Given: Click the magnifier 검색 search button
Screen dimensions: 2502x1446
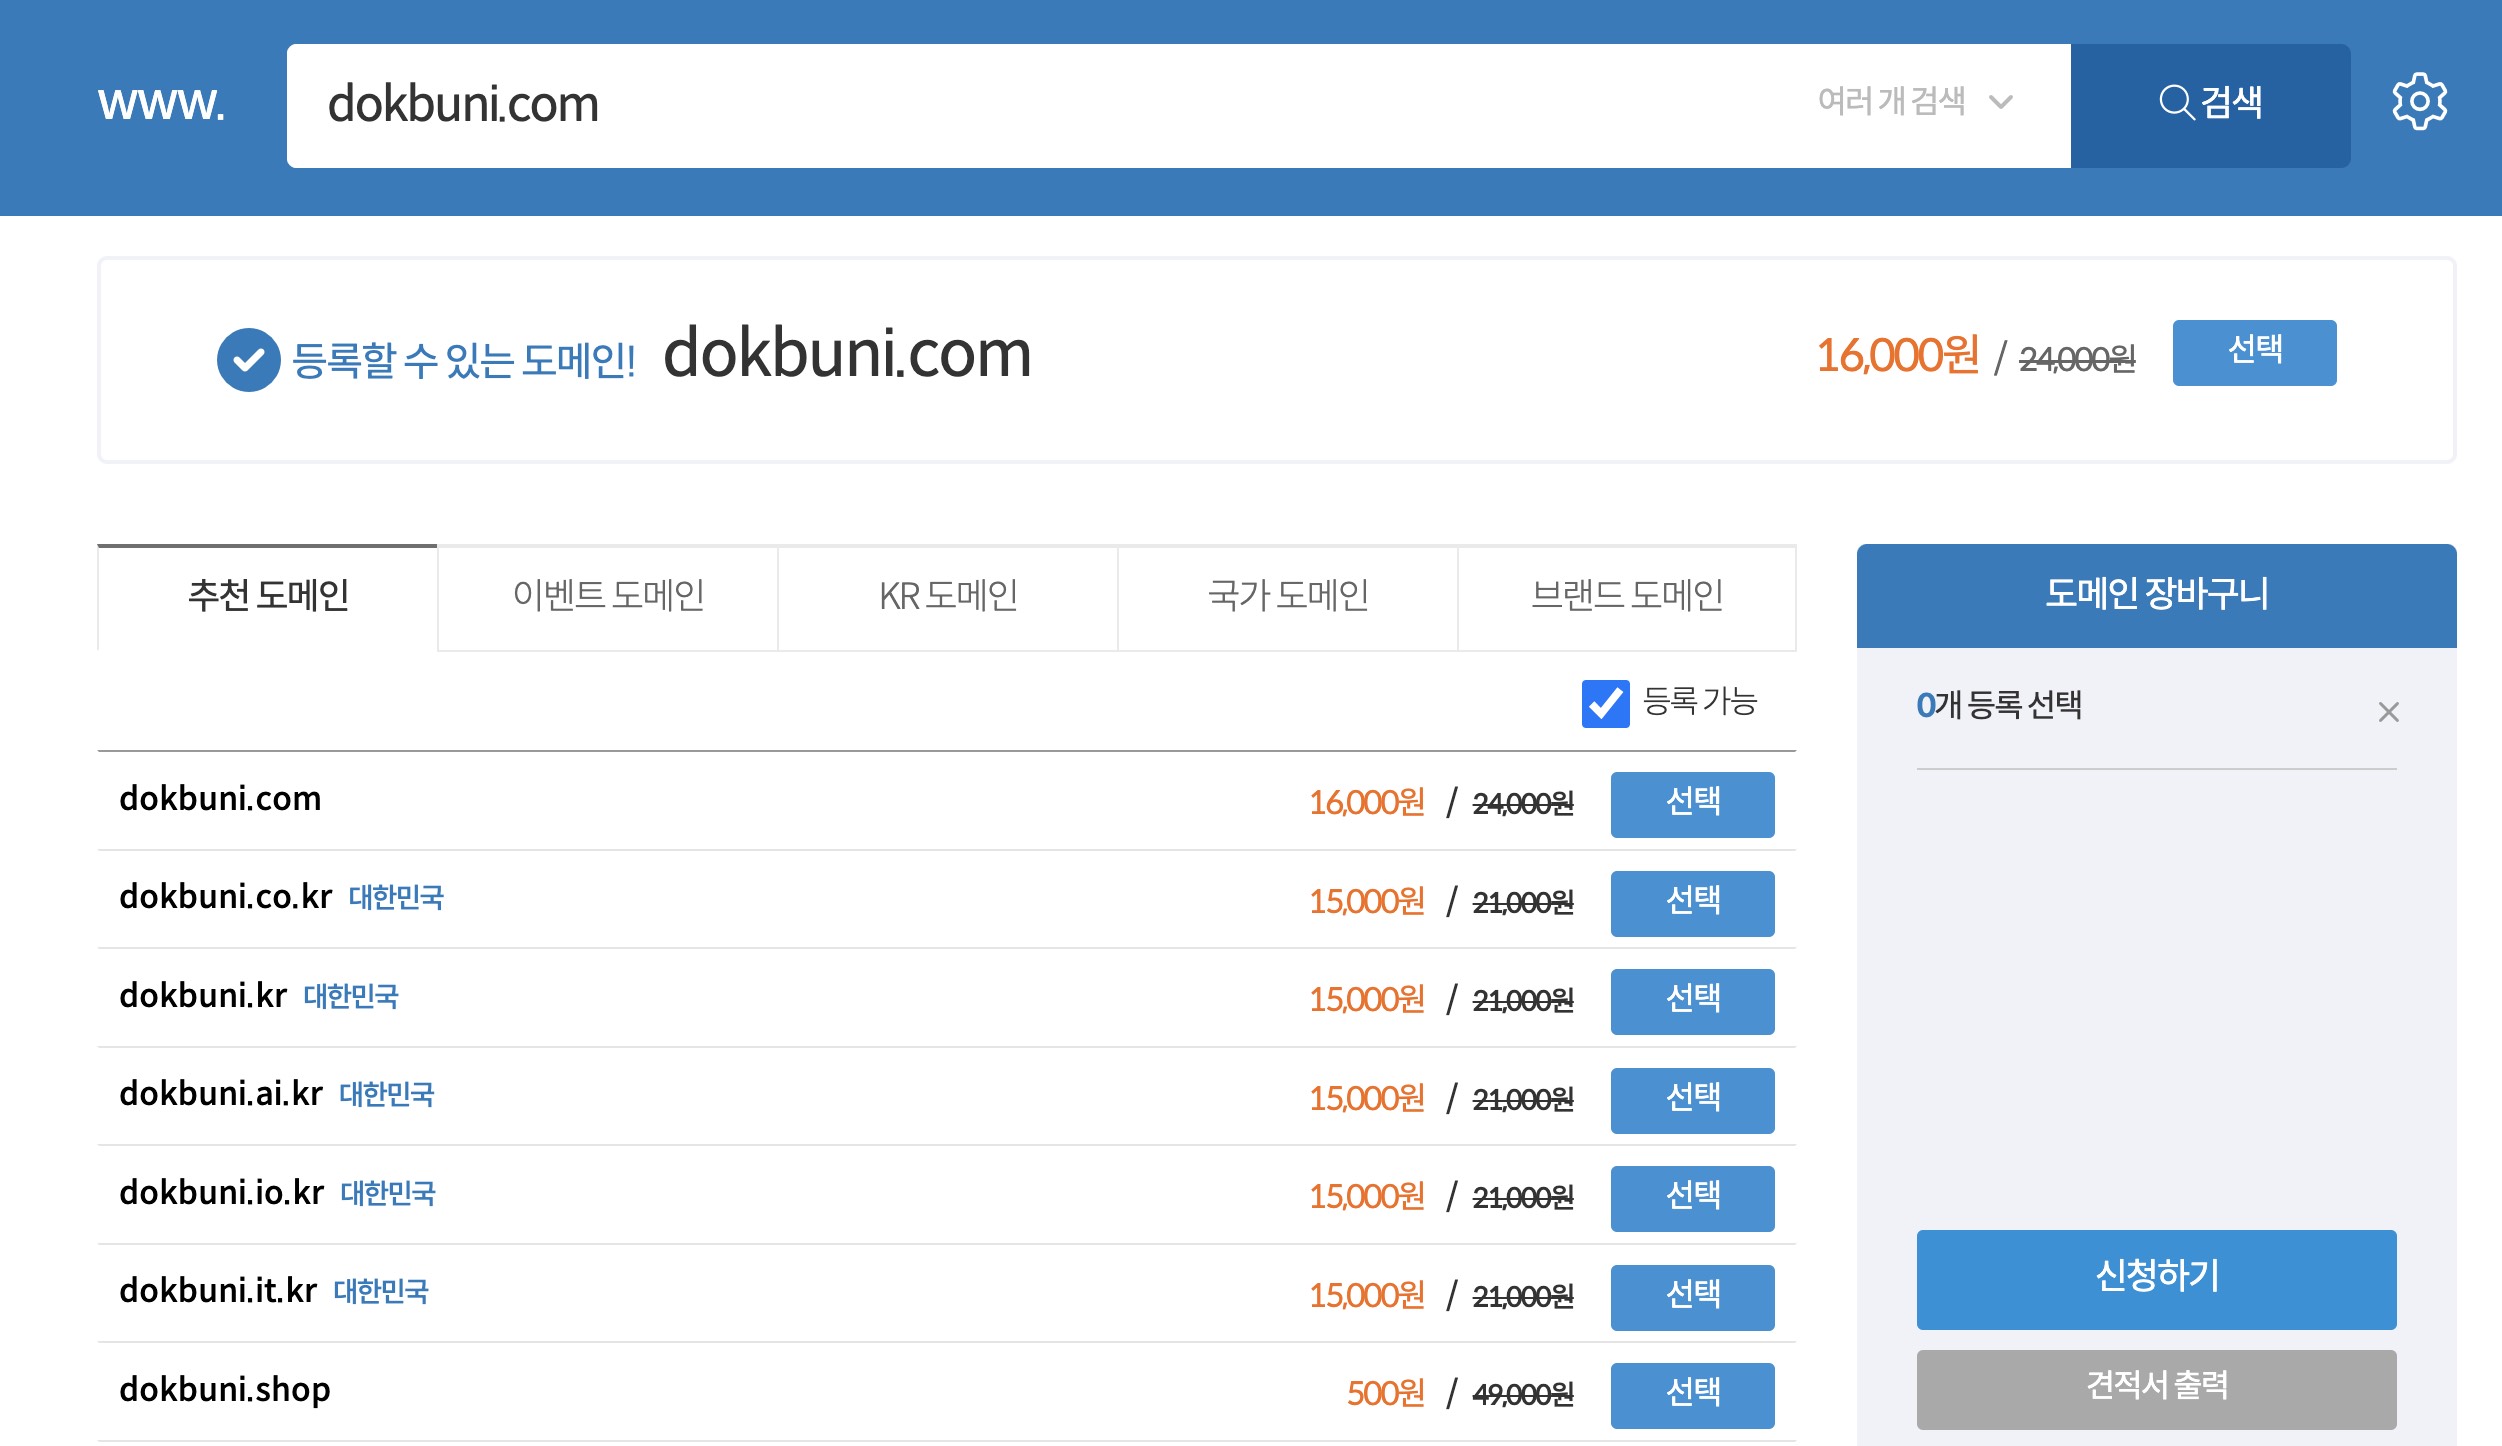Looking at the screenshot, I should [2210, 104].
